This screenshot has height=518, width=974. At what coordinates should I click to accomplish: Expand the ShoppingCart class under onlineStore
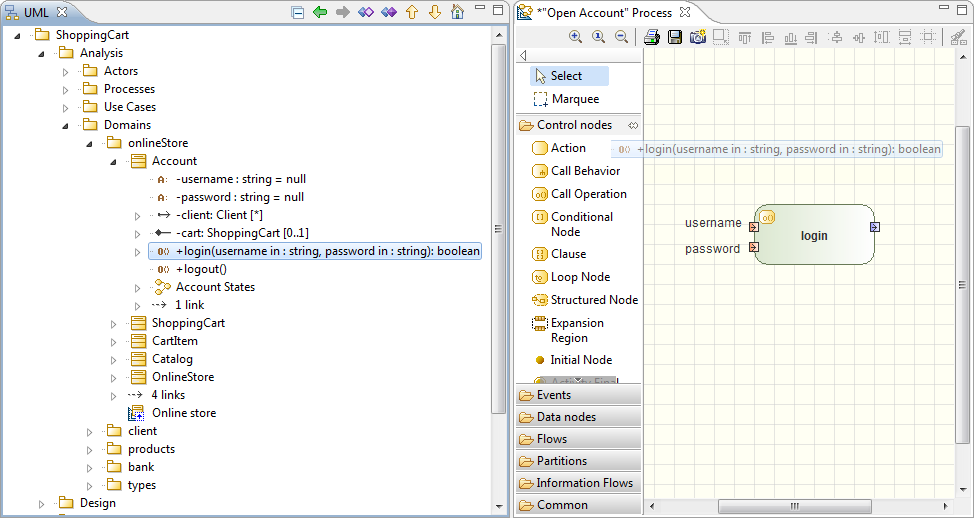point(113,324)
